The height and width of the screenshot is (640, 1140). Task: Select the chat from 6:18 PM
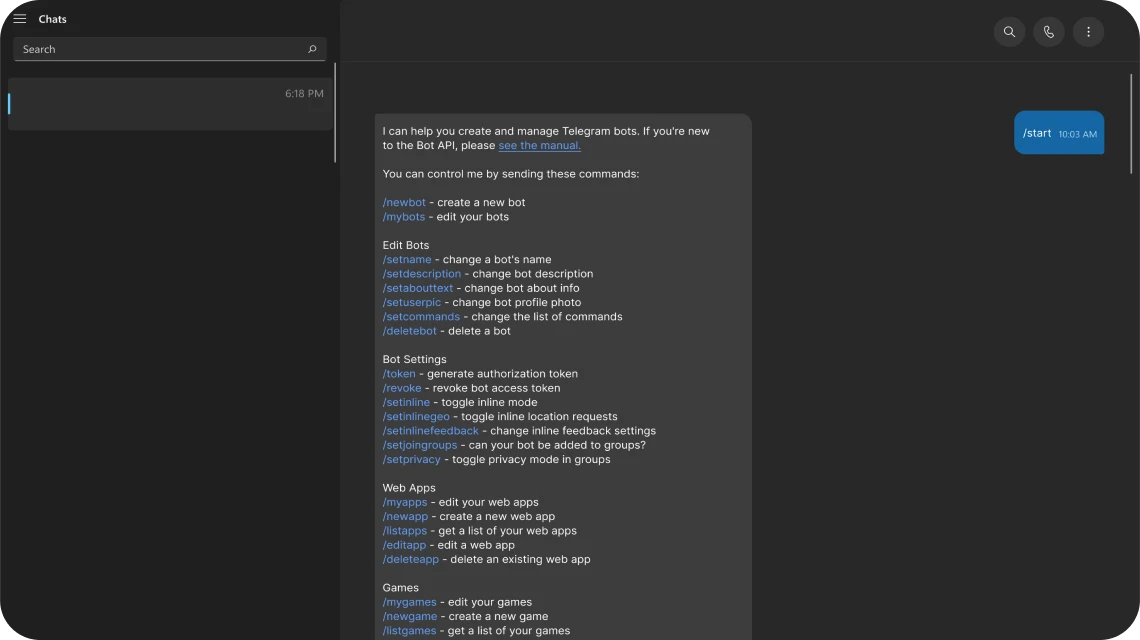click(169, 104)
